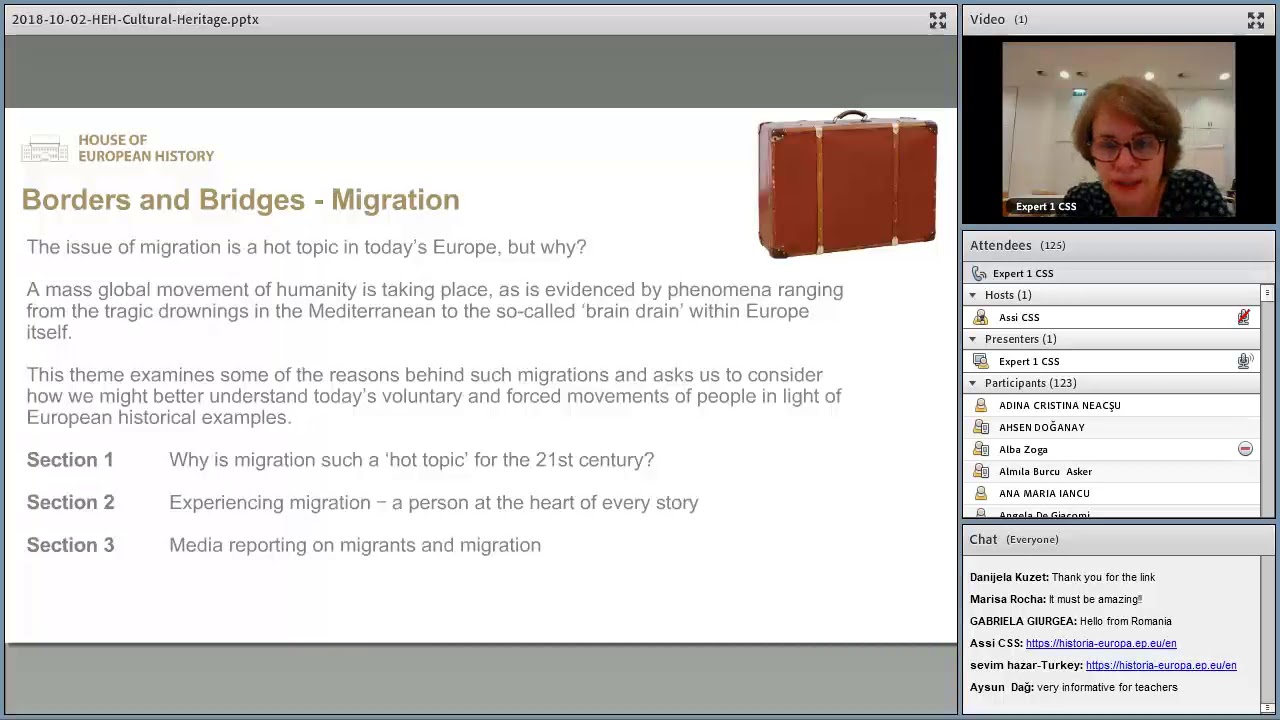Select presenter Expert 1 CSS in the list
1280x720 pixels.
coord(1111,361)
